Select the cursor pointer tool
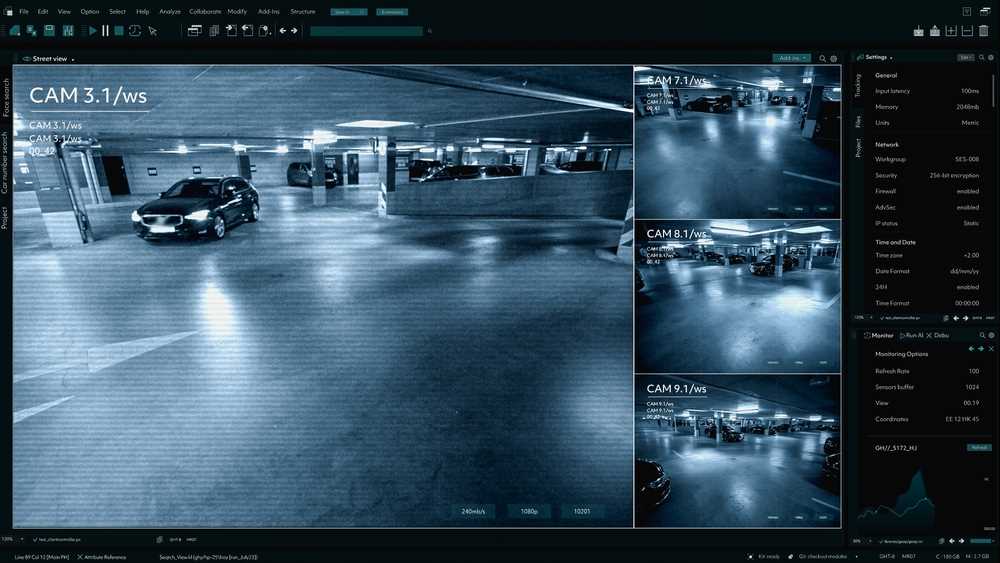The height and width of the screenshot is (563, 1000). point(152,31)
